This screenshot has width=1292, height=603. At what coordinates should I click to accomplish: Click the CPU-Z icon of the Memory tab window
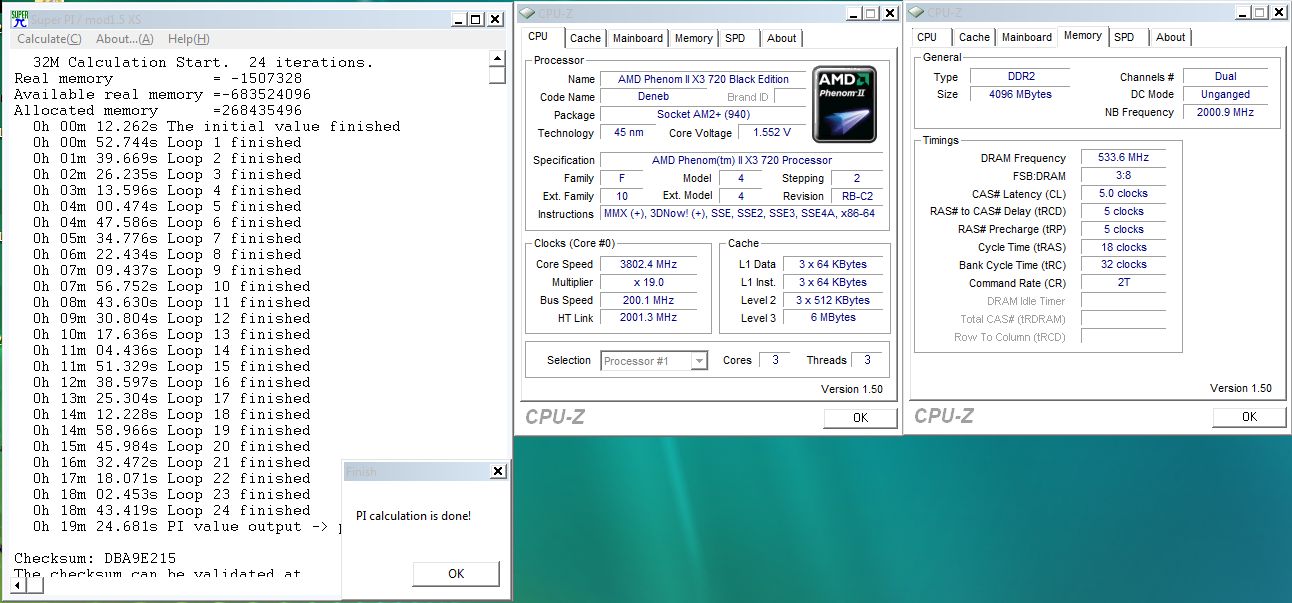click(917, 12)
